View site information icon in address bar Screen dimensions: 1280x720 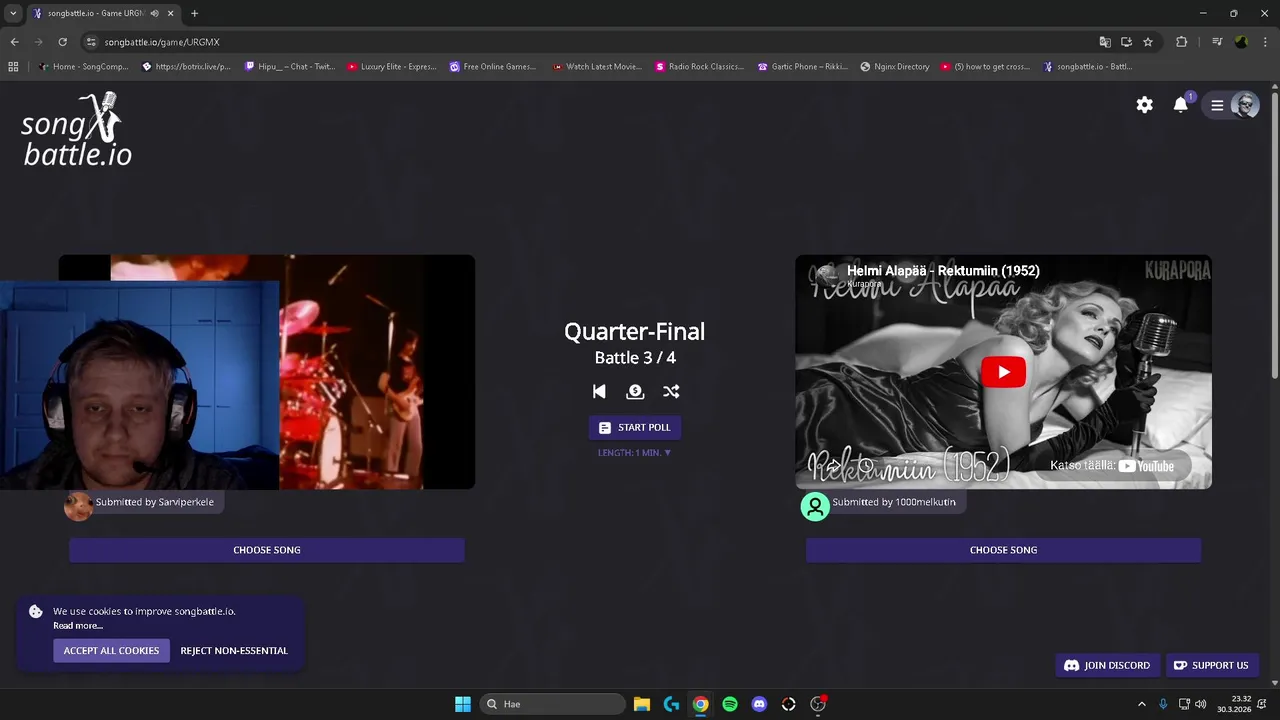pyautogui.click(x=91, y=42)
